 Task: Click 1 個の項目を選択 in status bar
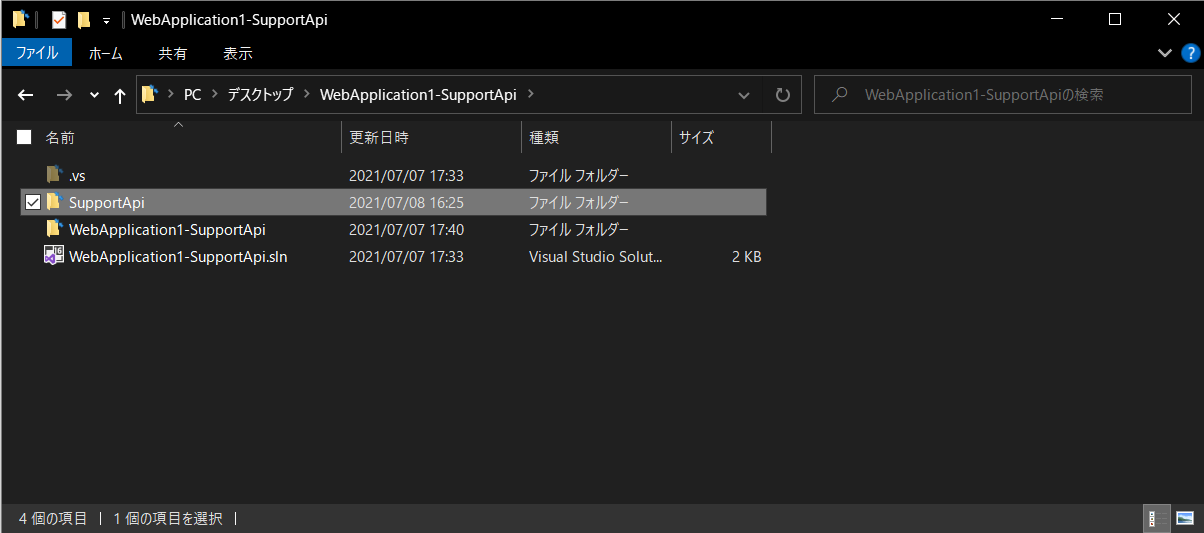[168, 518]
